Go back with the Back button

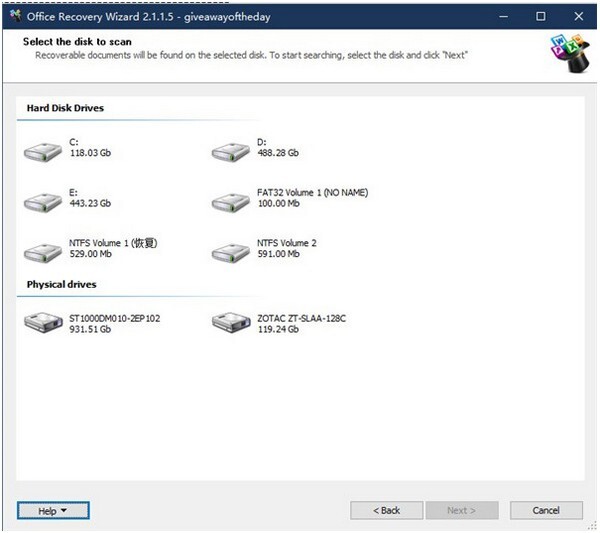(386, 510)
